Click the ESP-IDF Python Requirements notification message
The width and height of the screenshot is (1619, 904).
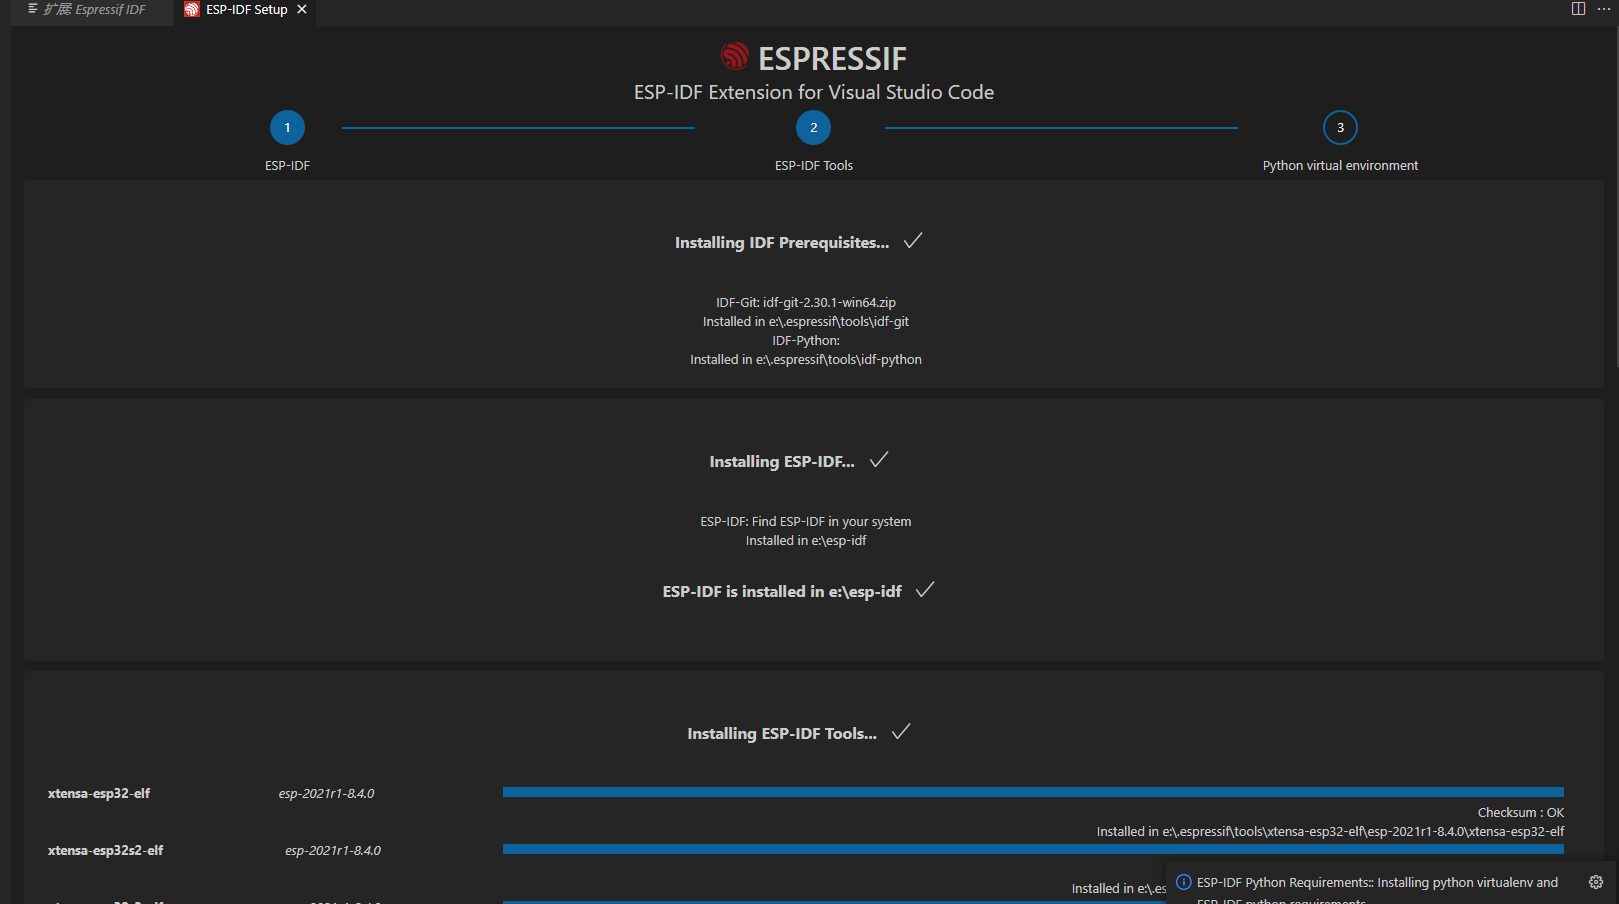[1380, 882]
